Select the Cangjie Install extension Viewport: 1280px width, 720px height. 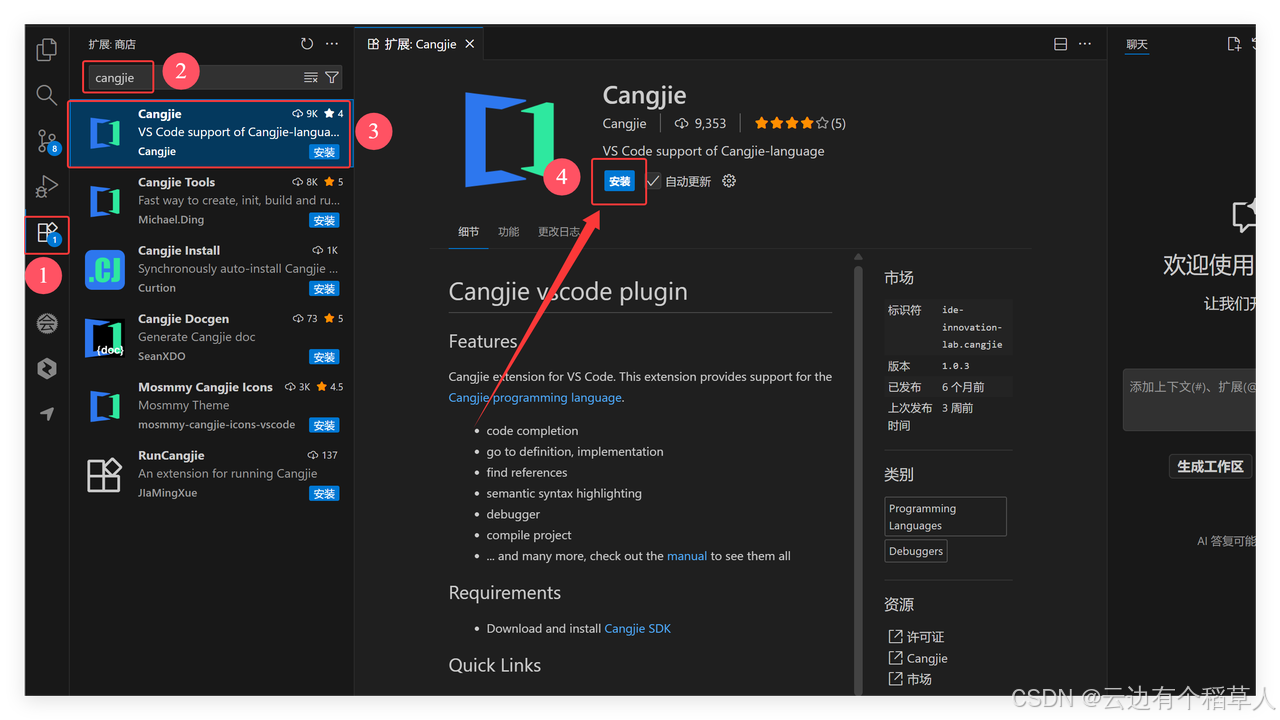click(210, 269)
